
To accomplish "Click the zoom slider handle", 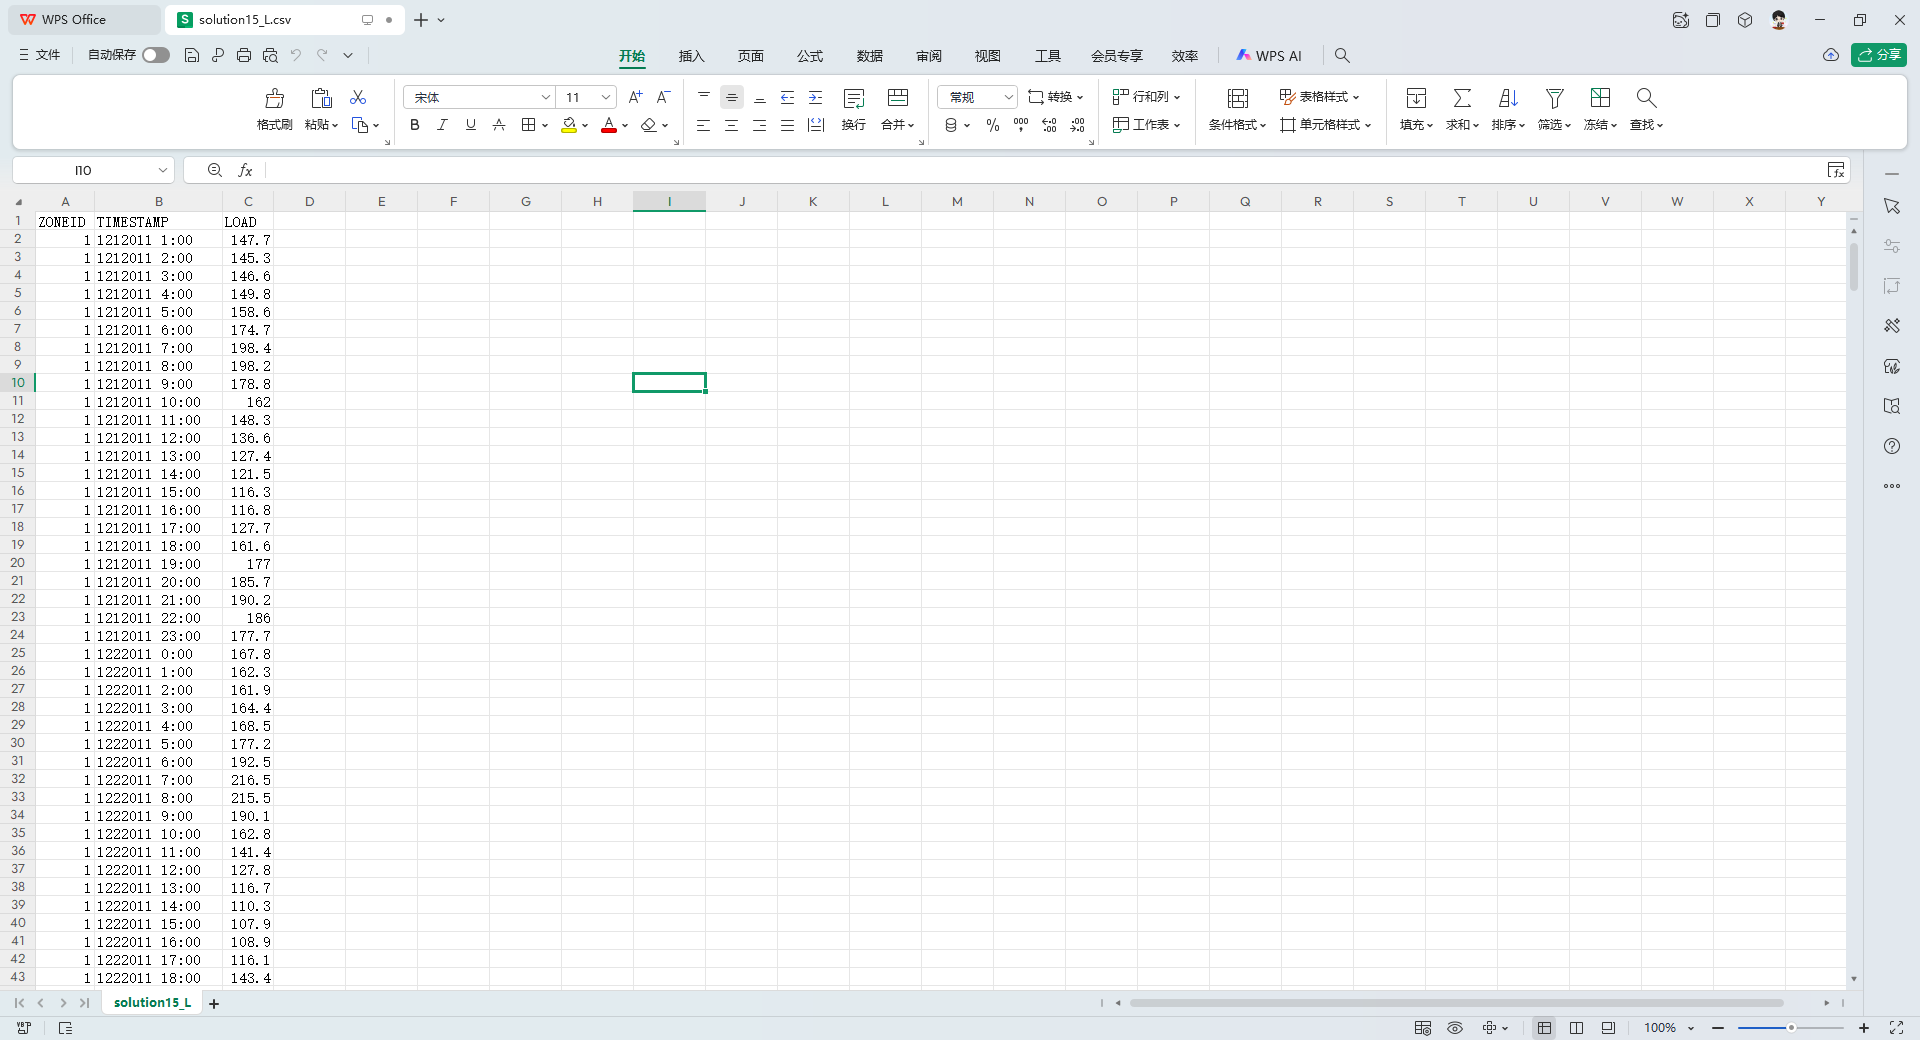I will click(x=1791, y=1028).
